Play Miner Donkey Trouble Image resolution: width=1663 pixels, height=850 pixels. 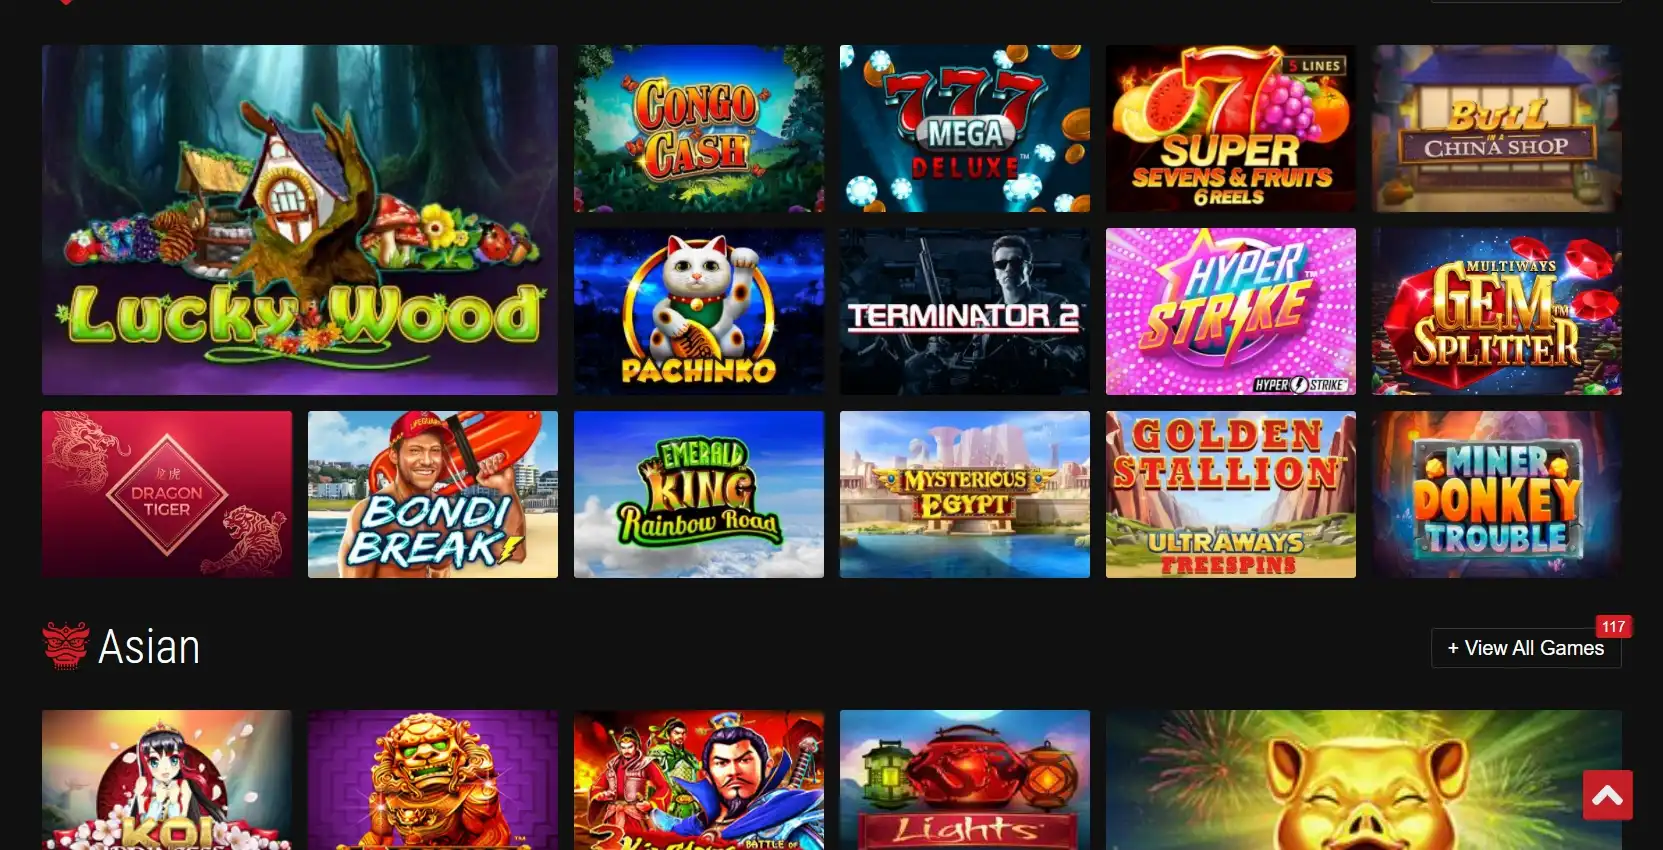(x=1497, y=494)
